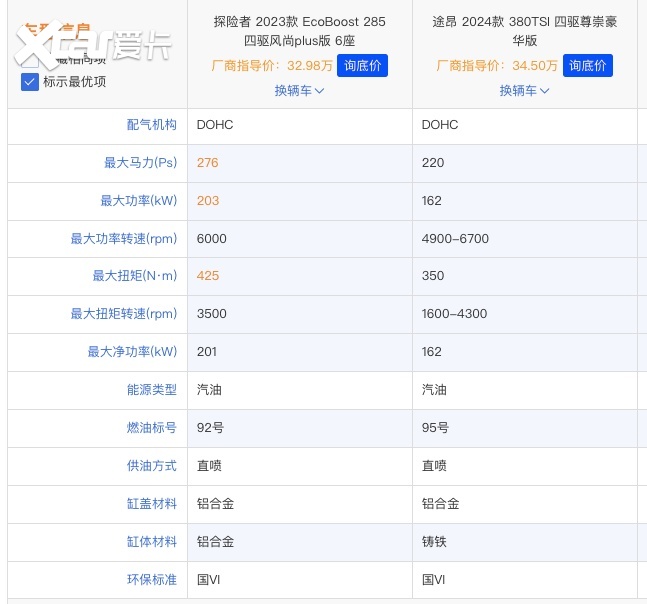Click the 最大功率转速(rpm) label

(124, 238)
